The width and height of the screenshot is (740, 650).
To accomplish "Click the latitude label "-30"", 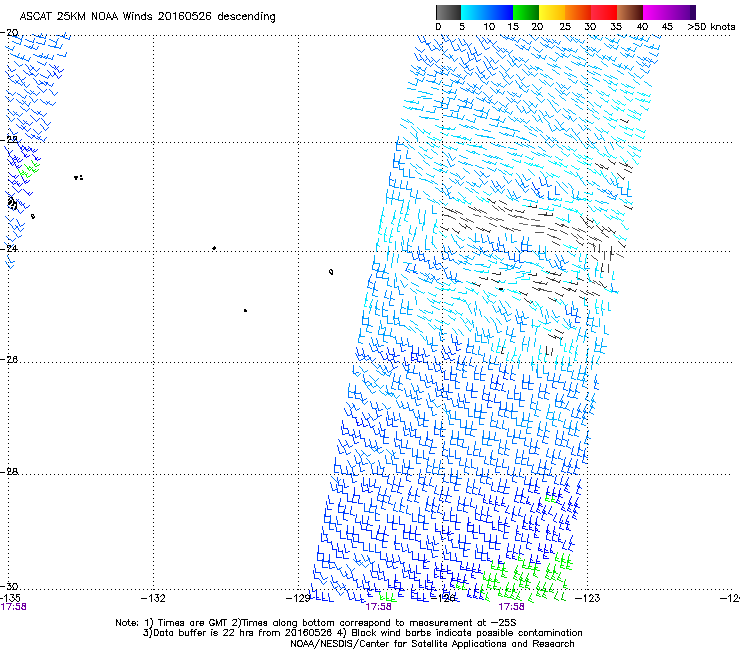I will (9, 586).
